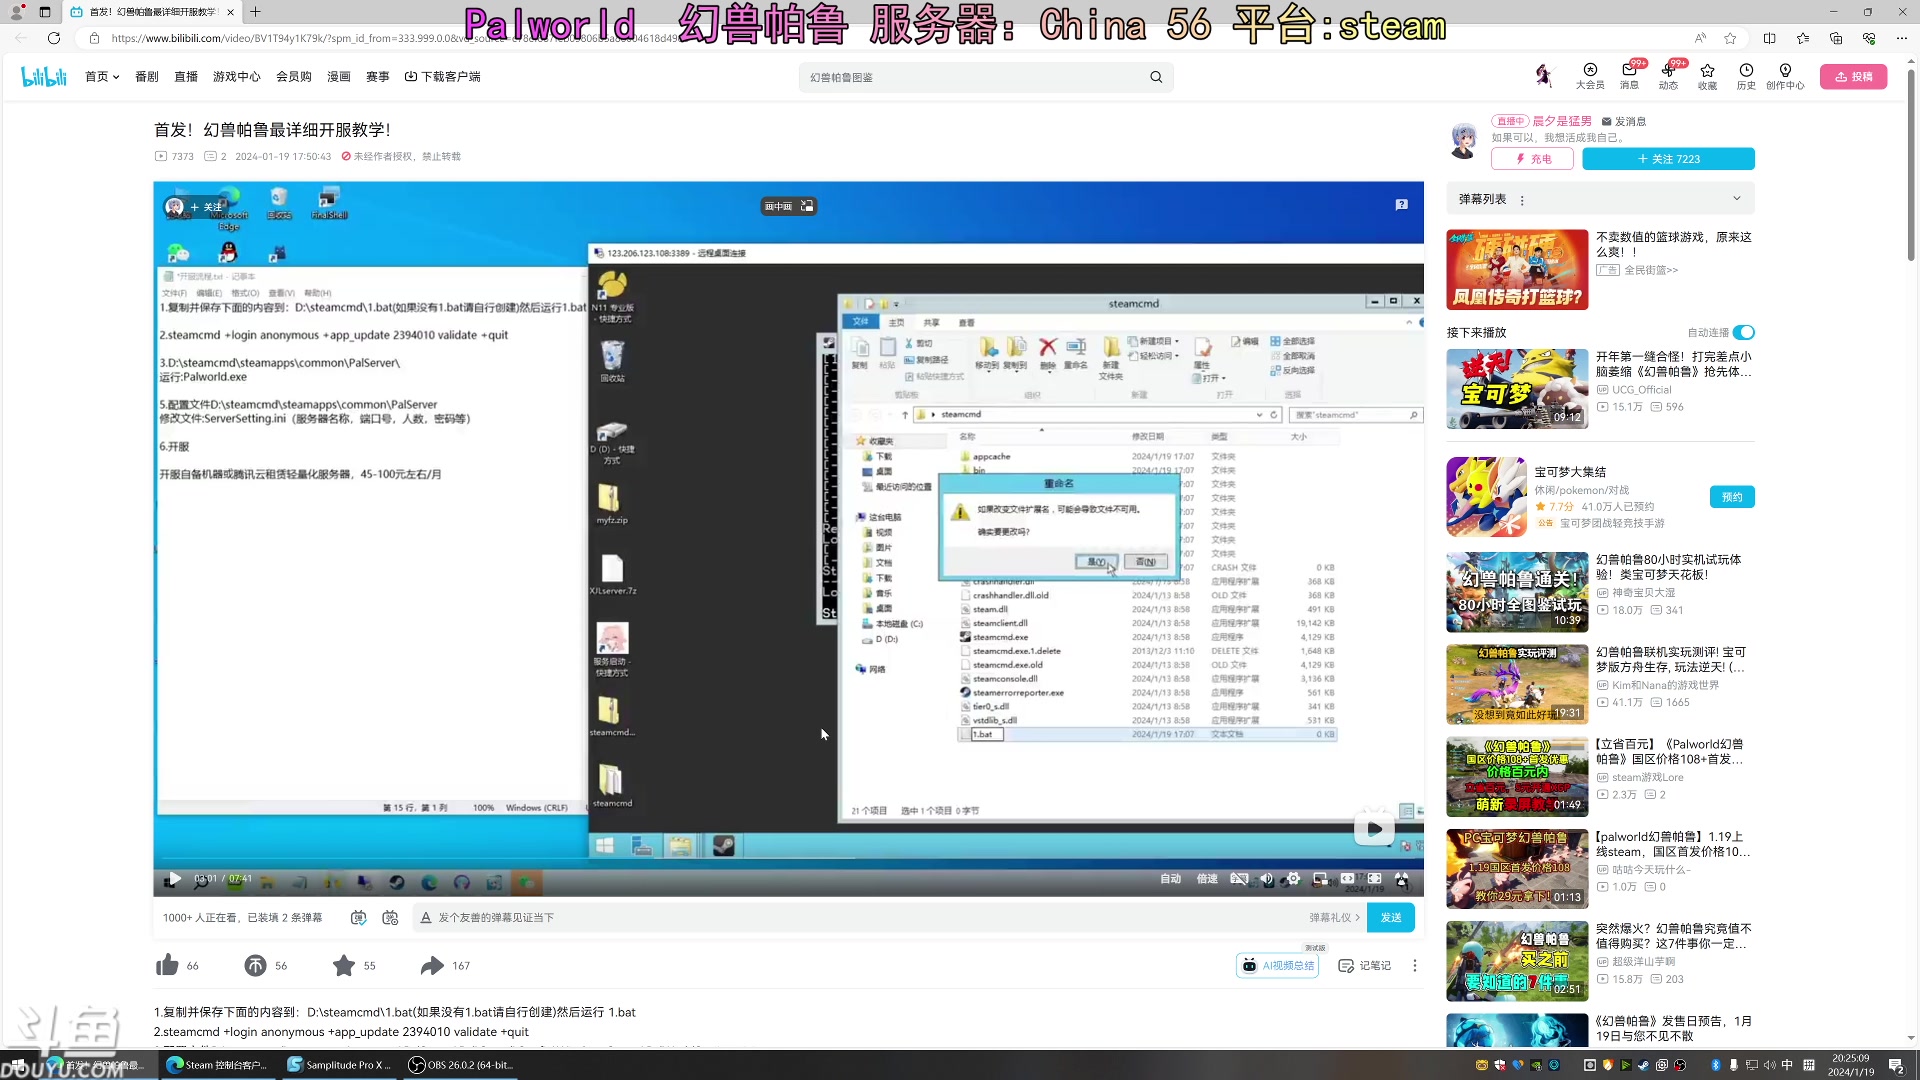Click the volume speaker icon
This screenshot has width=1920, height=1080.
point(1266,879)
